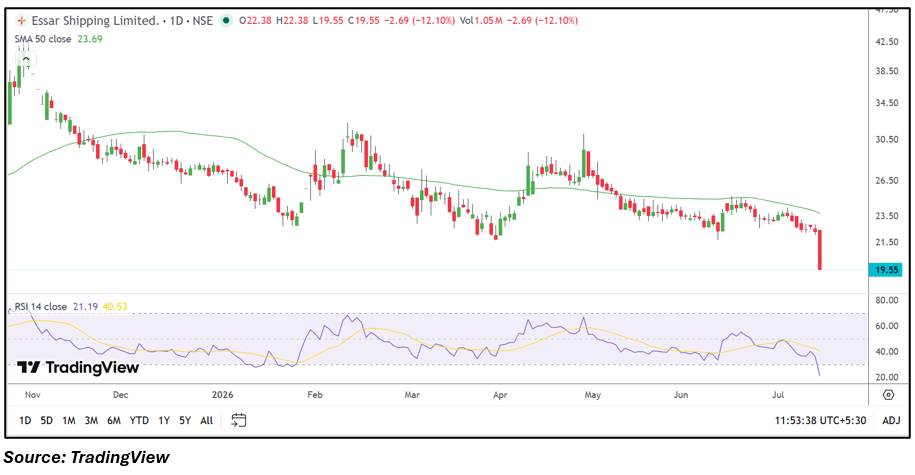Viewport: 915px width, 475px height.
Task: Click the Nov label on time axis
Action: tap(33, 395)
